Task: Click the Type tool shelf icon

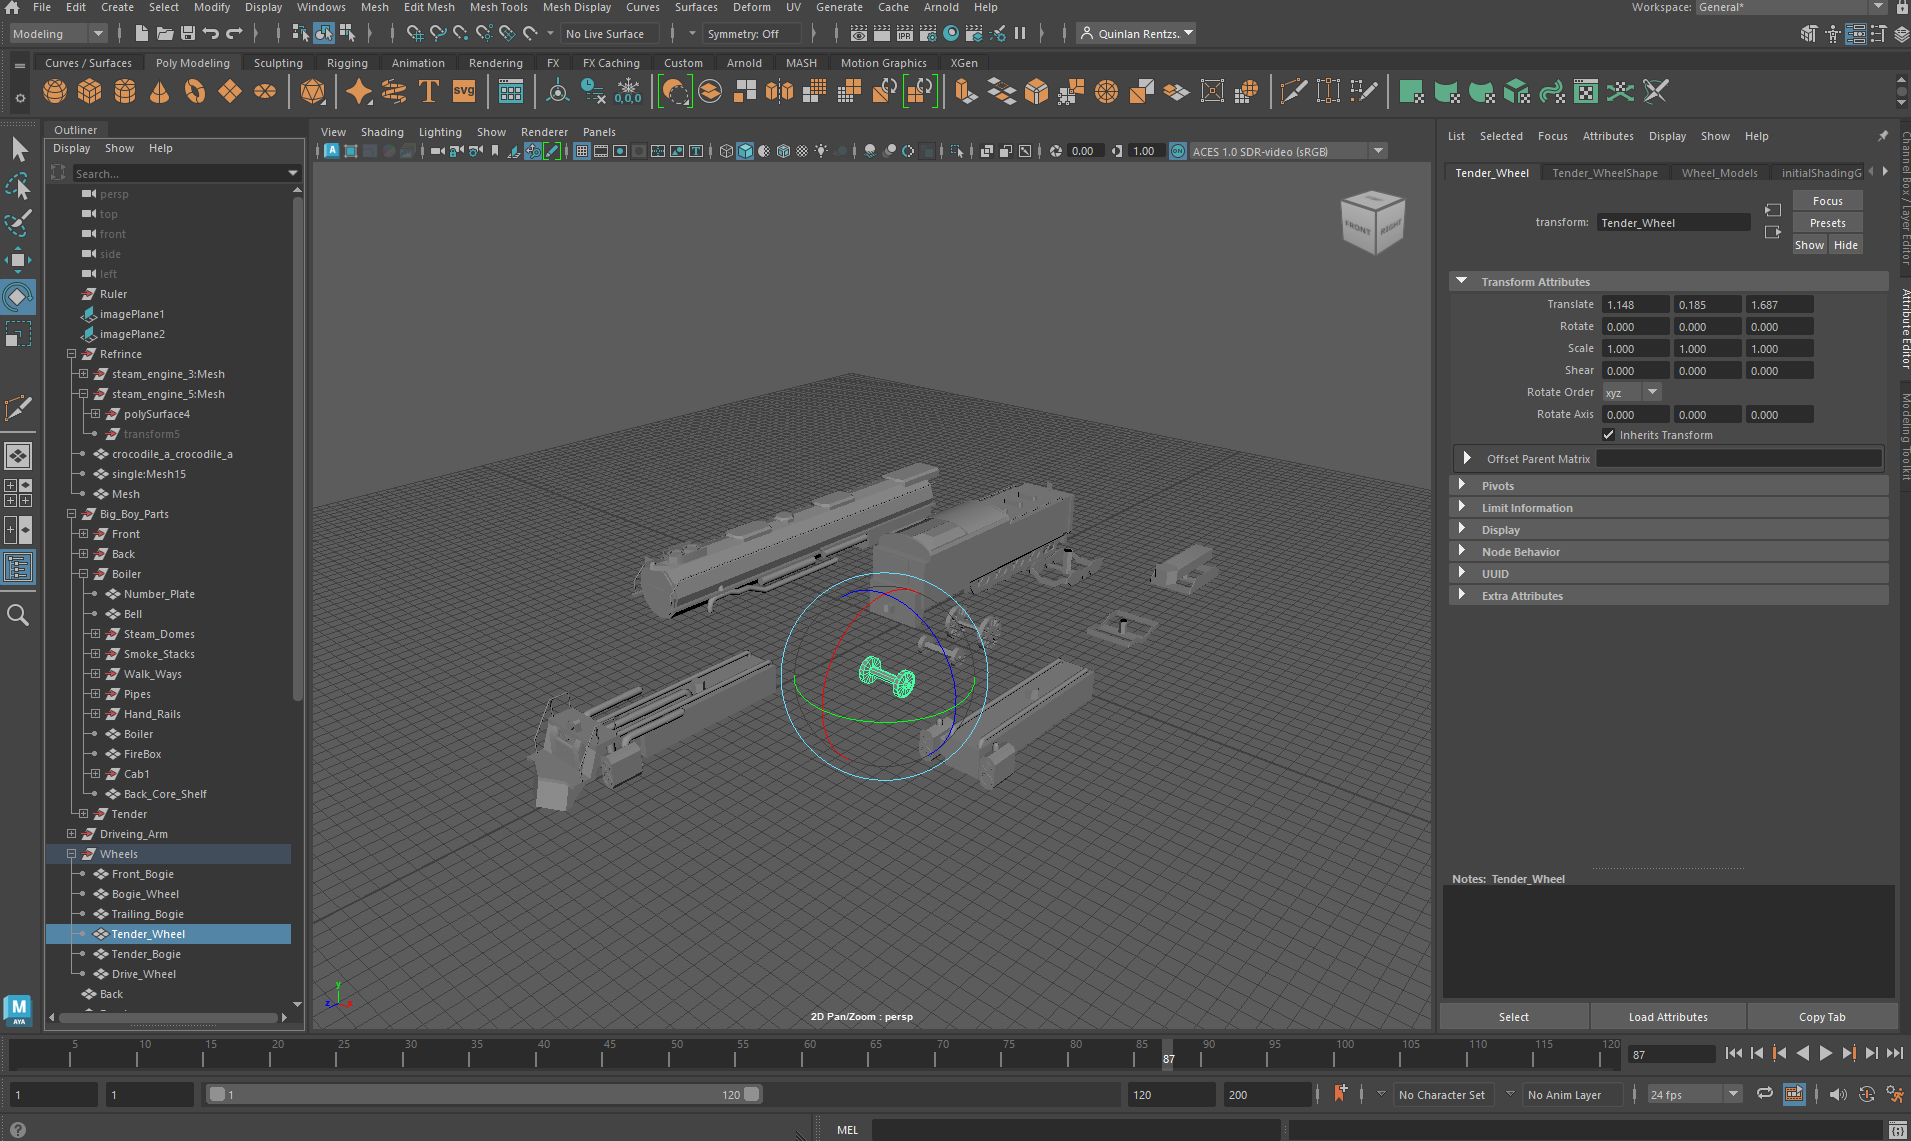Action: coord(428,92)
